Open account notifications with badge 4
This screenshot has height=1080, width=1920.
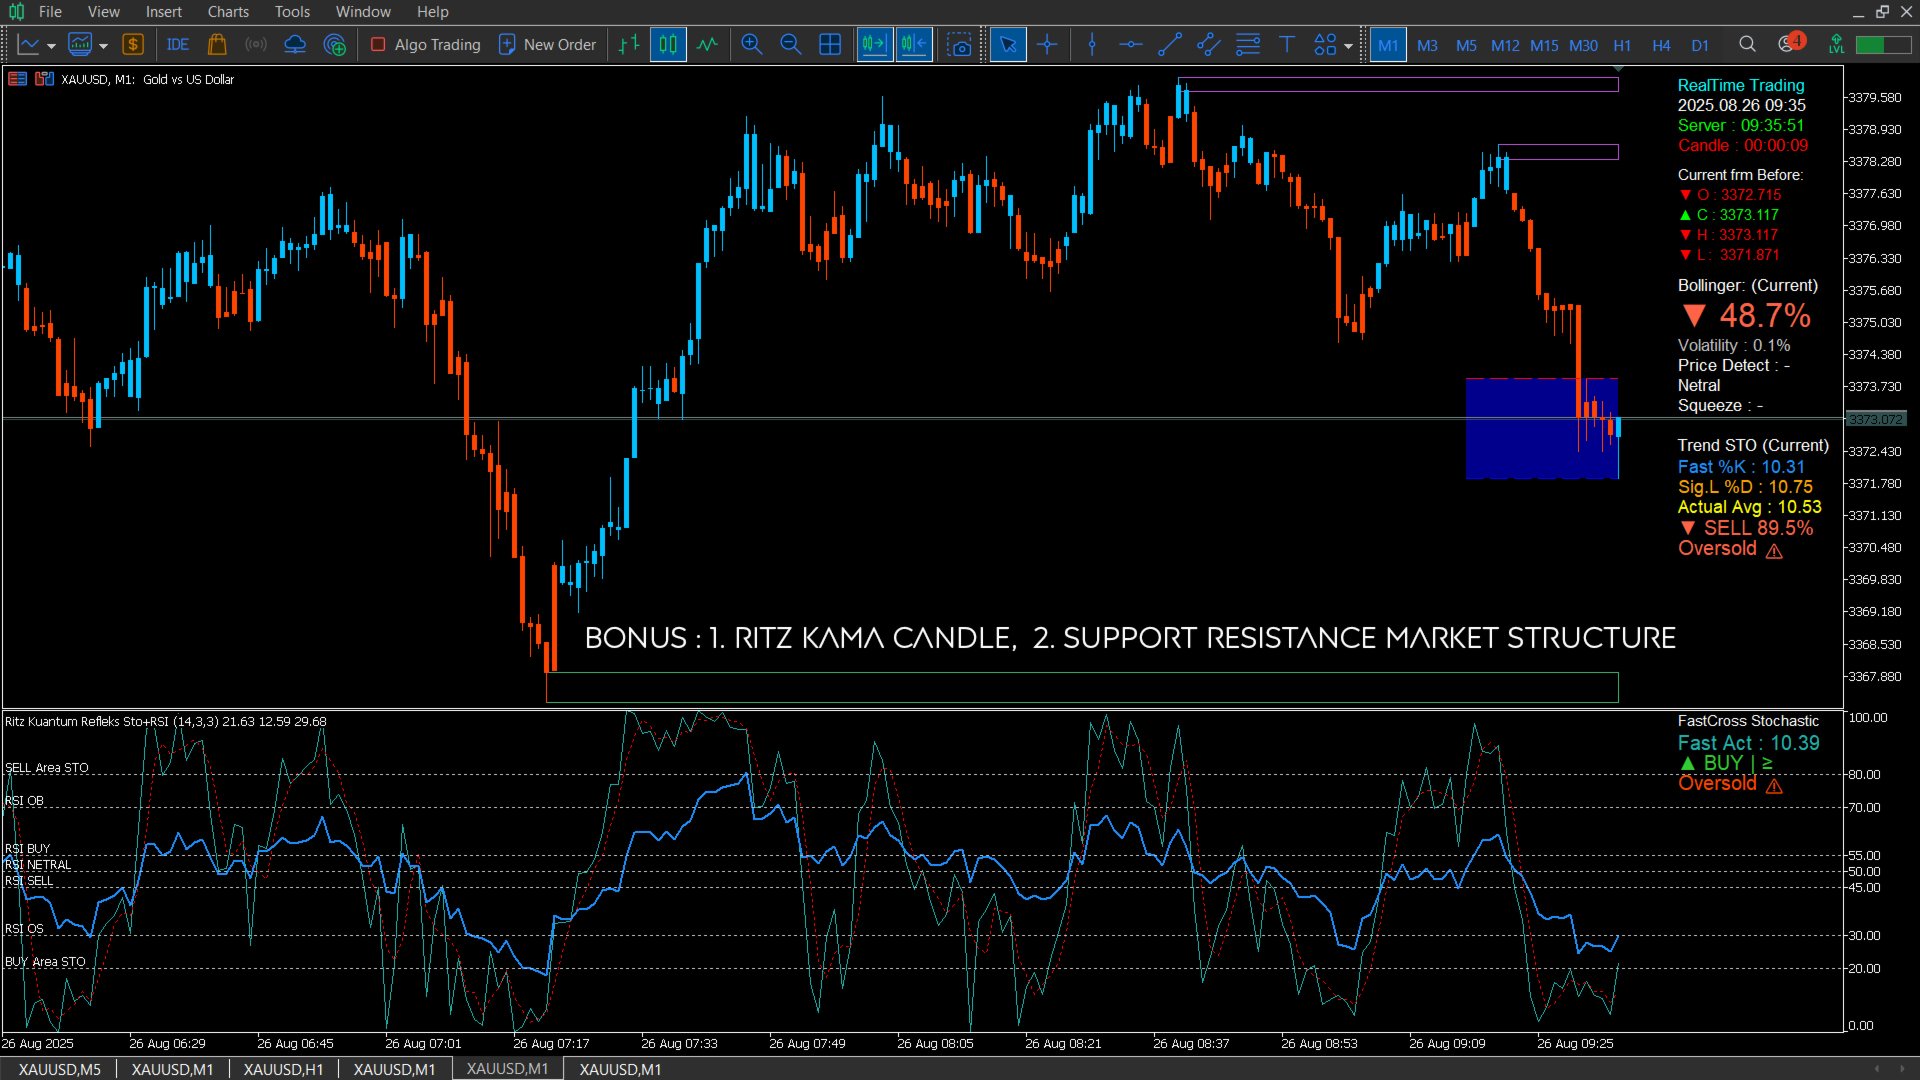click(1791, 43)
